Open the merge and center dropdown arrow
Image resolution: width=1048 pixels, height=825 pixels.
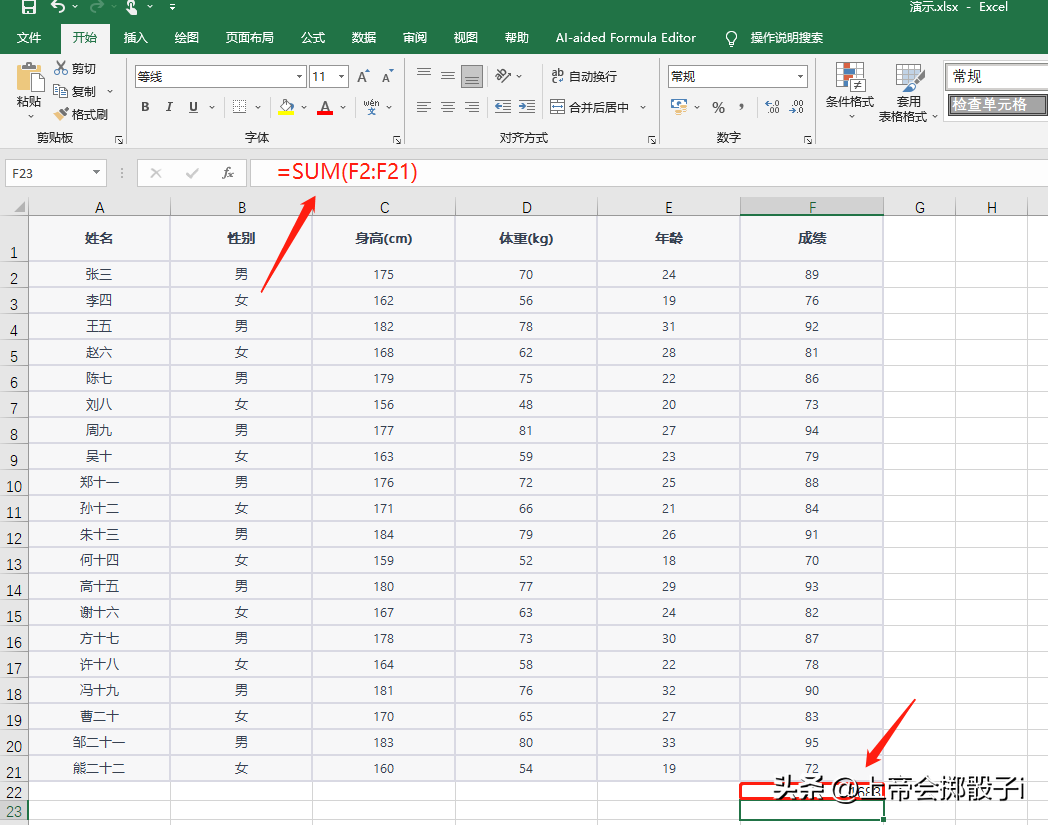[643, 106]
